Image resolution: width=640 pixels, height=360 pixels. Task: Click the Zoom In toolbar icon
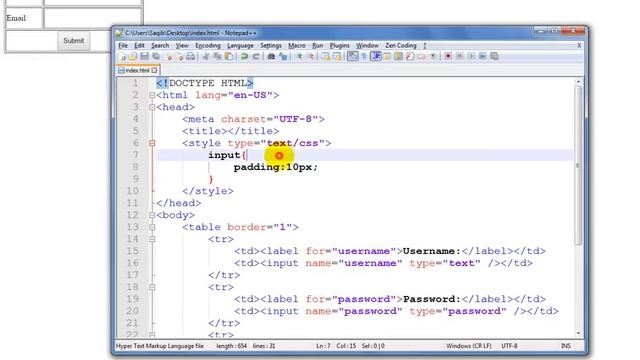(x=299, y=56)
